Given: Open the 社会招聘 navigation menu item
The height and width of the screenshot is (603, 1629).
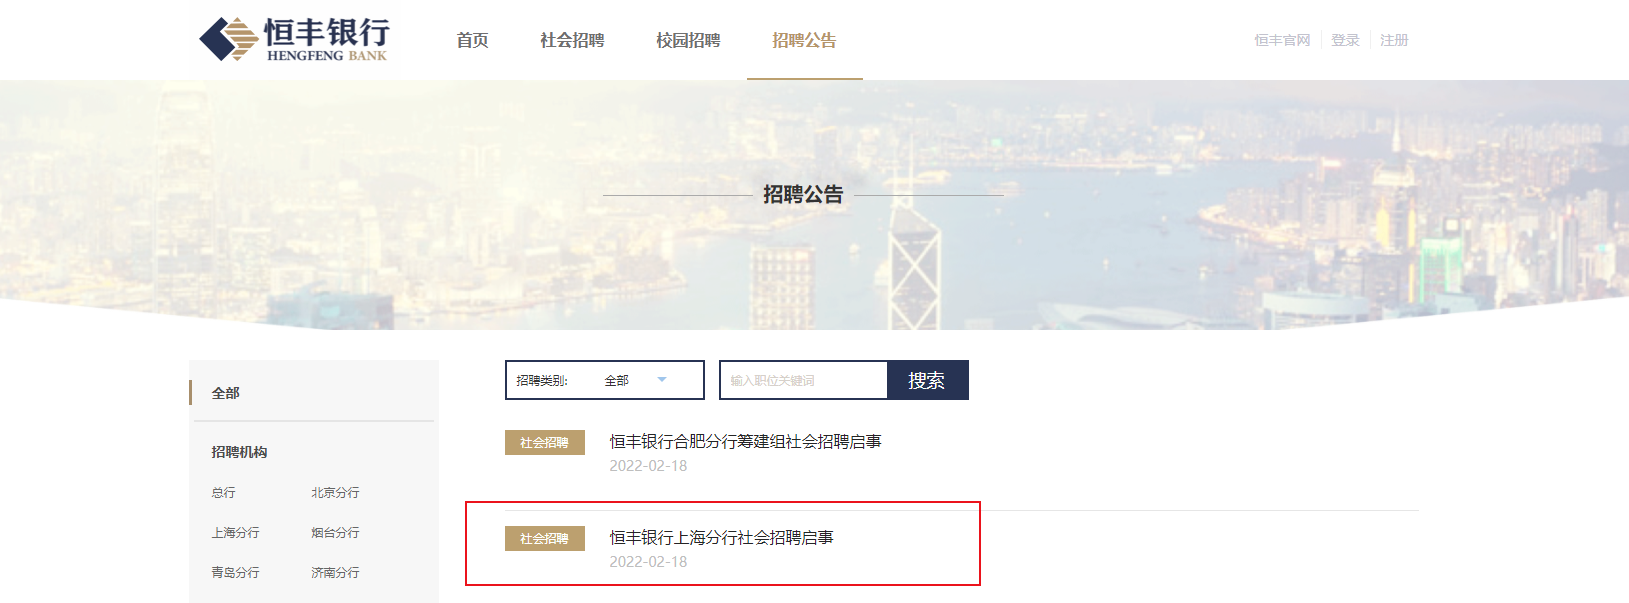Looking at the screenshot, I should [572, 40].
